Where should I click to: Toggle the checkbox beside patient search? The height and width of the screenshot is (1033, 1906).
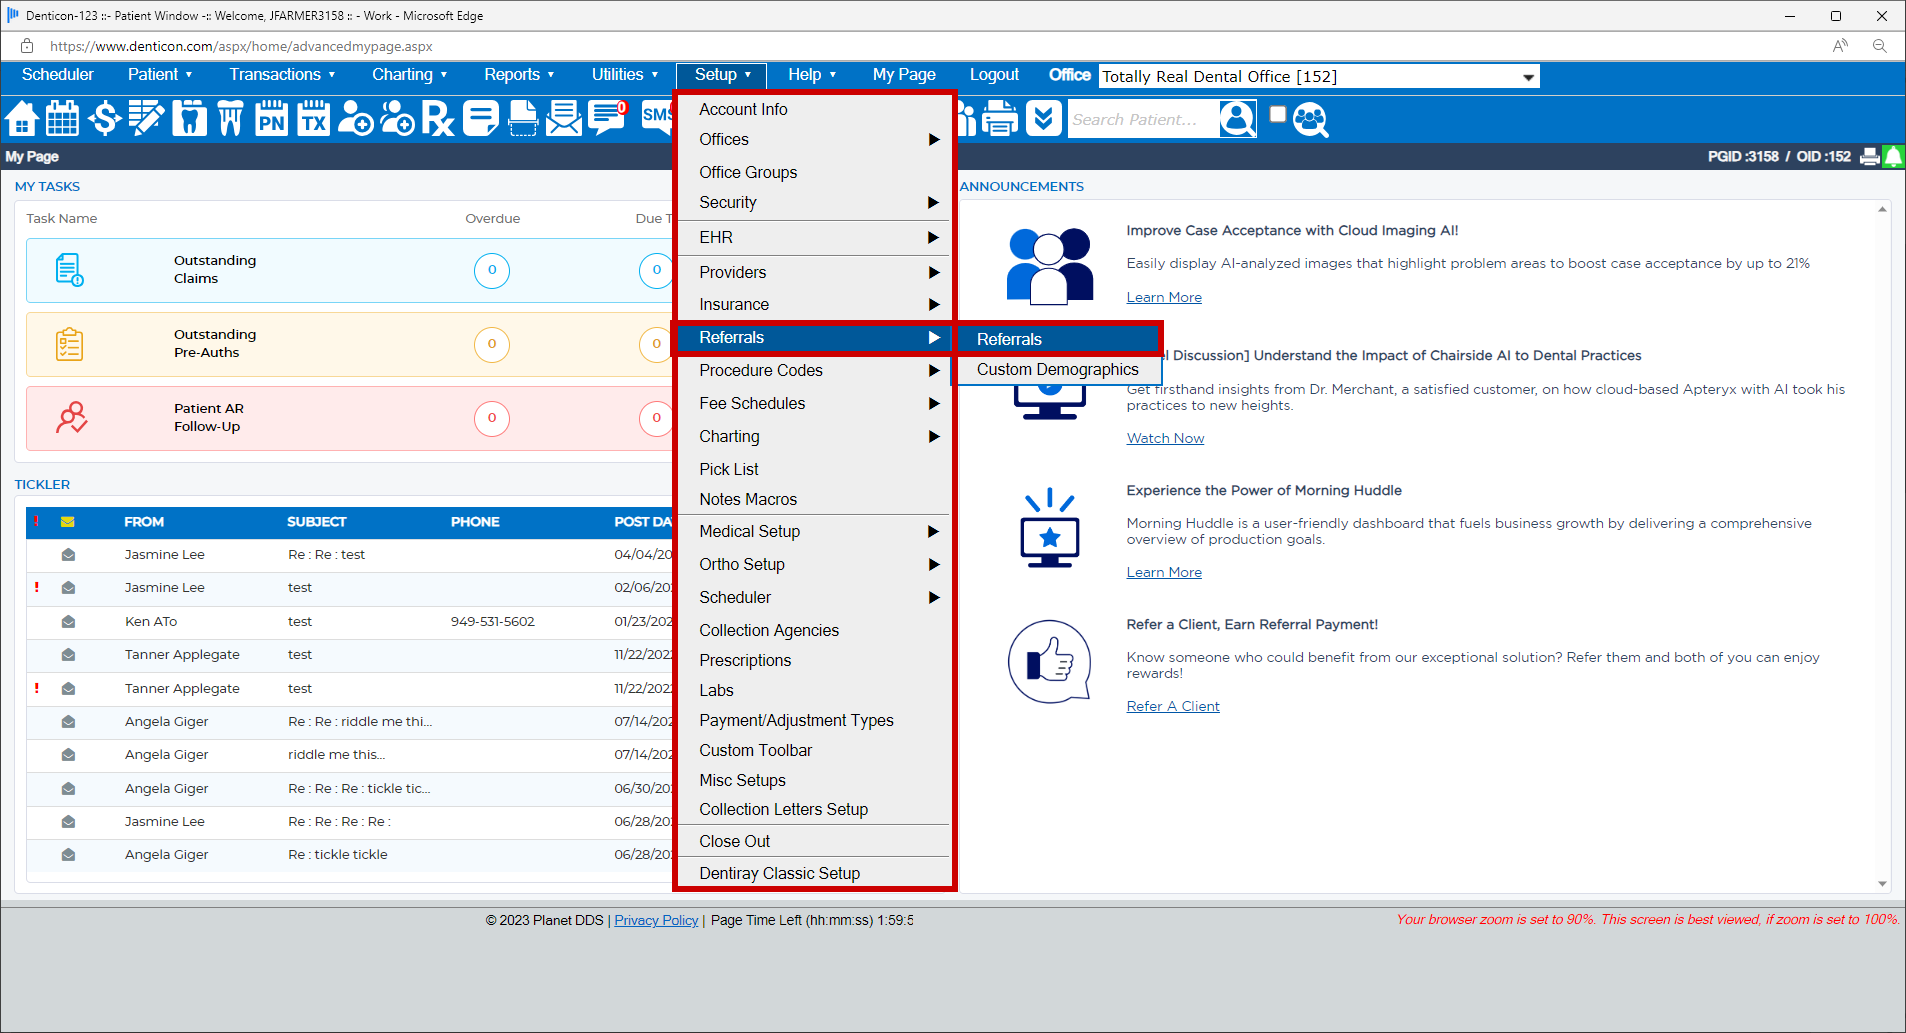(1277, 114)
